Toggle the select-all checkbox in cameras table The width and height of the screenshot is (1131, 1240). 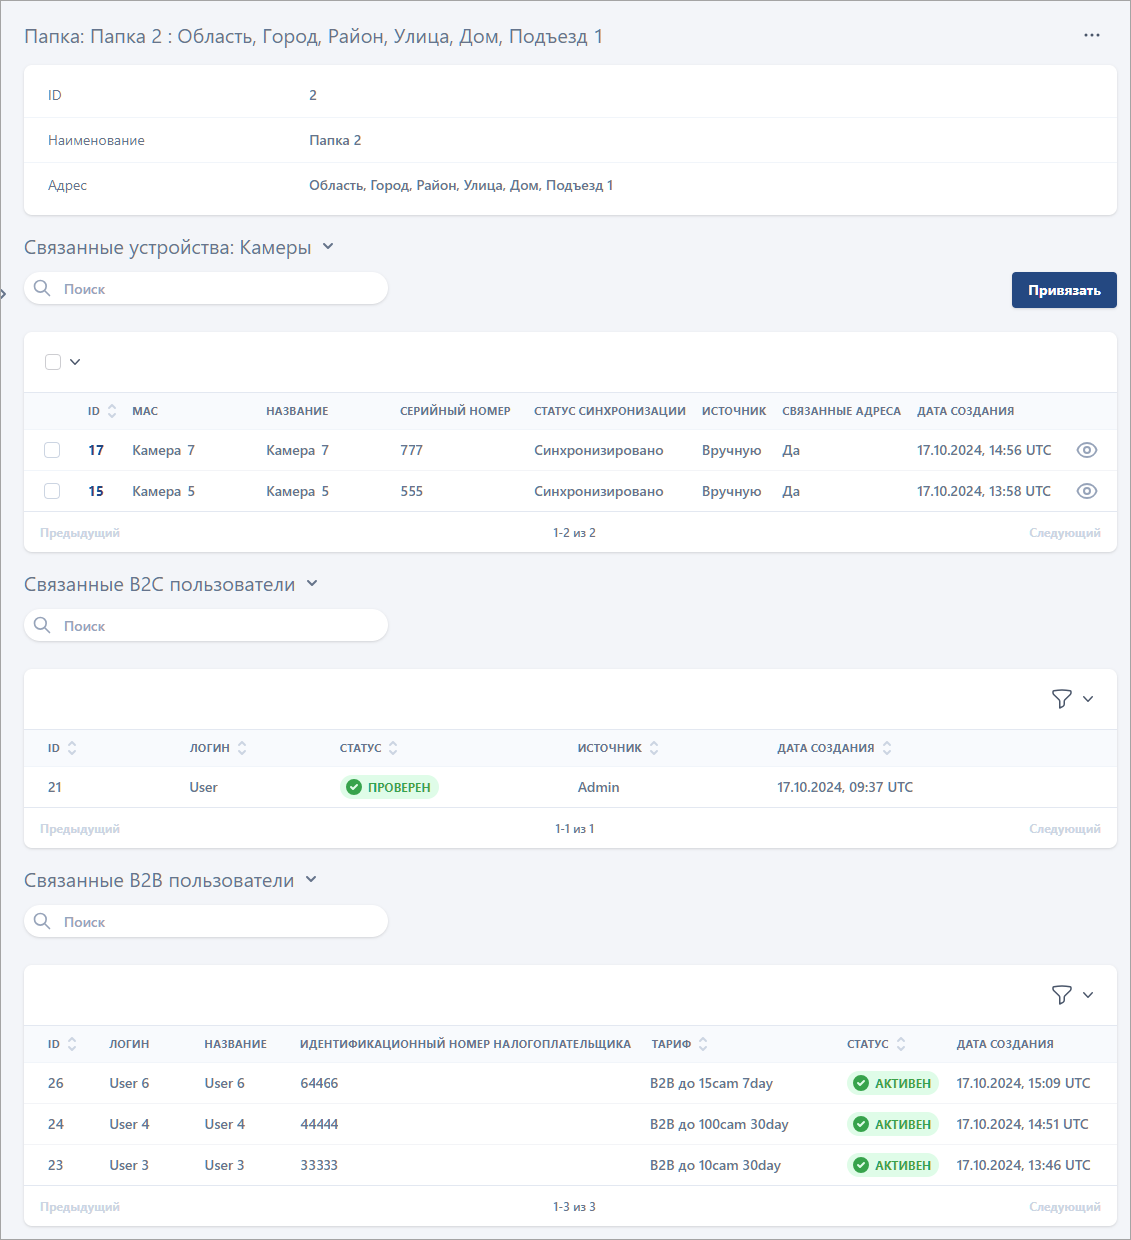(x=53, y=362)
